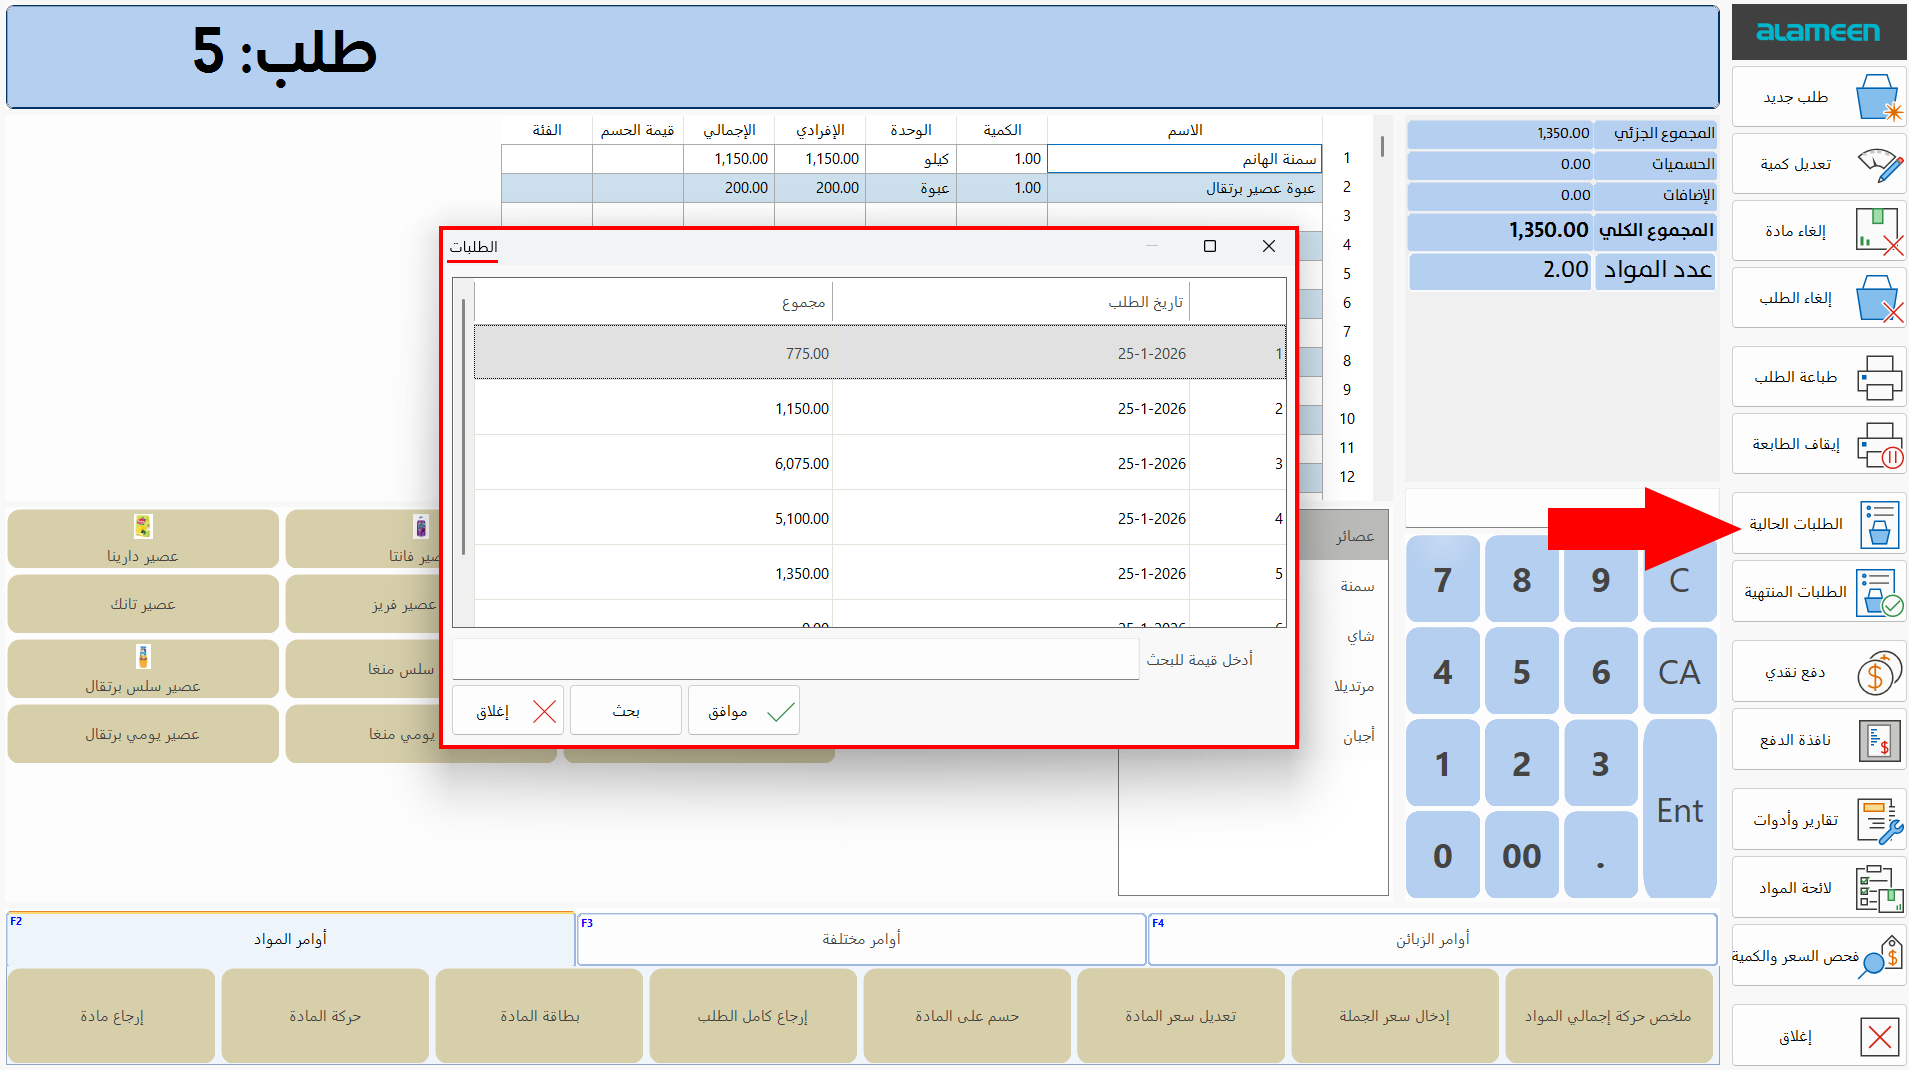Viewport: 1909px width, 1070px height.
Task: Open the finished orders list icon
Action: (x=1878, y=593)
